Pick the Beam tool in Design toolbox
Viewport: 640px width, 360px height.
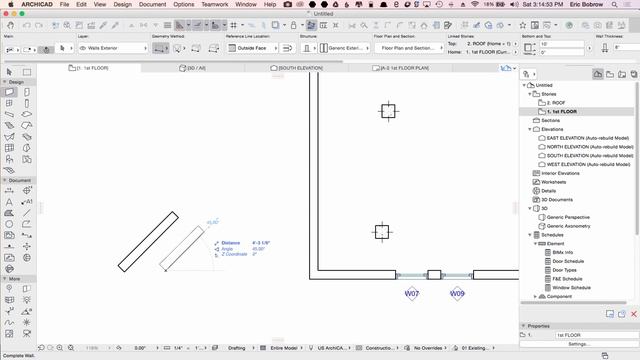[9, 114]
